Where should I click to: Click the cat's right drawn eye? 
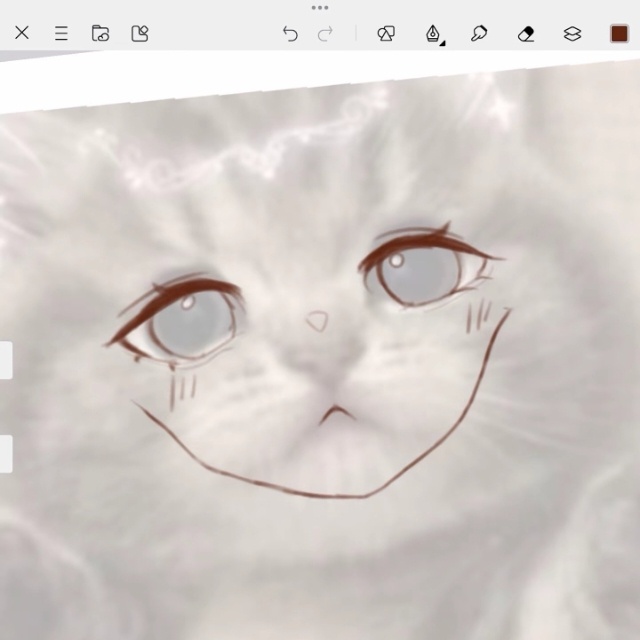coord(421,273)
